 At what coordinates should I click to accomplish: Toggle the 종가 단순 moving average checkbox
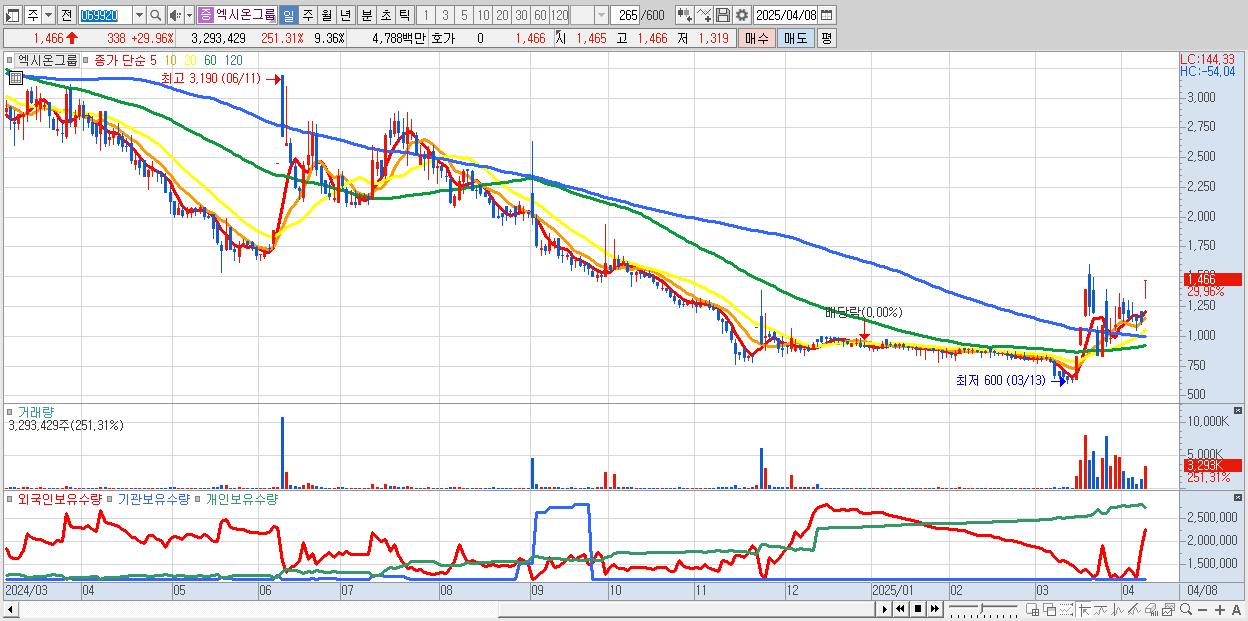click(85, 61)
